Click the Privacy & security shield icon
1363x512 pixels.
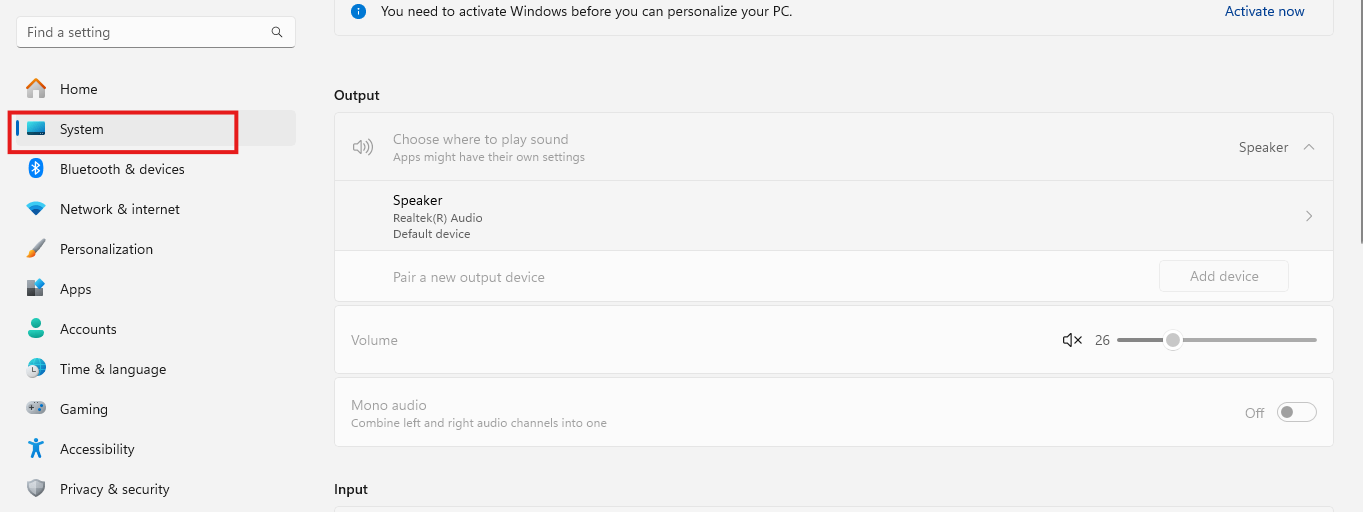click(x=36, y=489)
